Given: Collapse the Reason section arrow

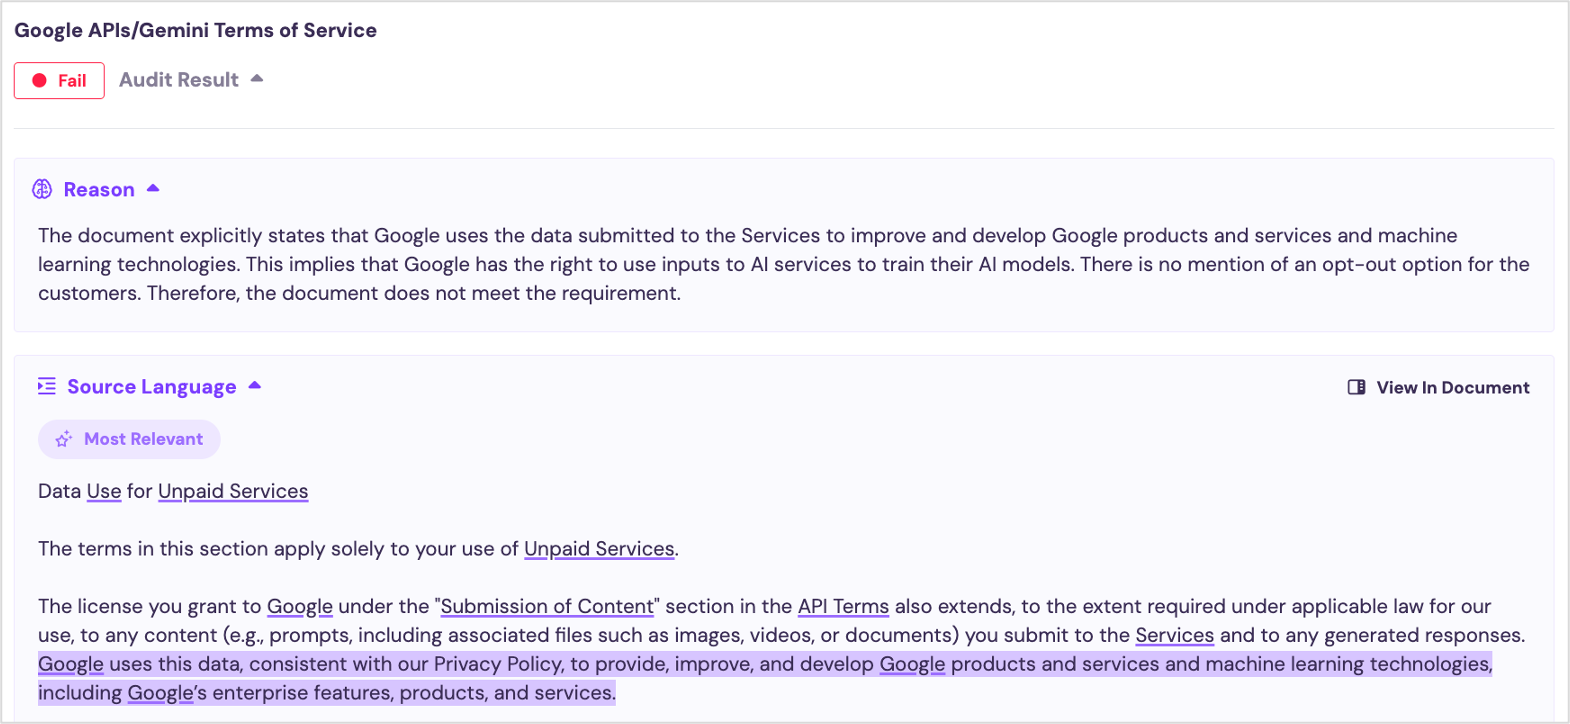Looking at the screenshot, I should (153, 188).
